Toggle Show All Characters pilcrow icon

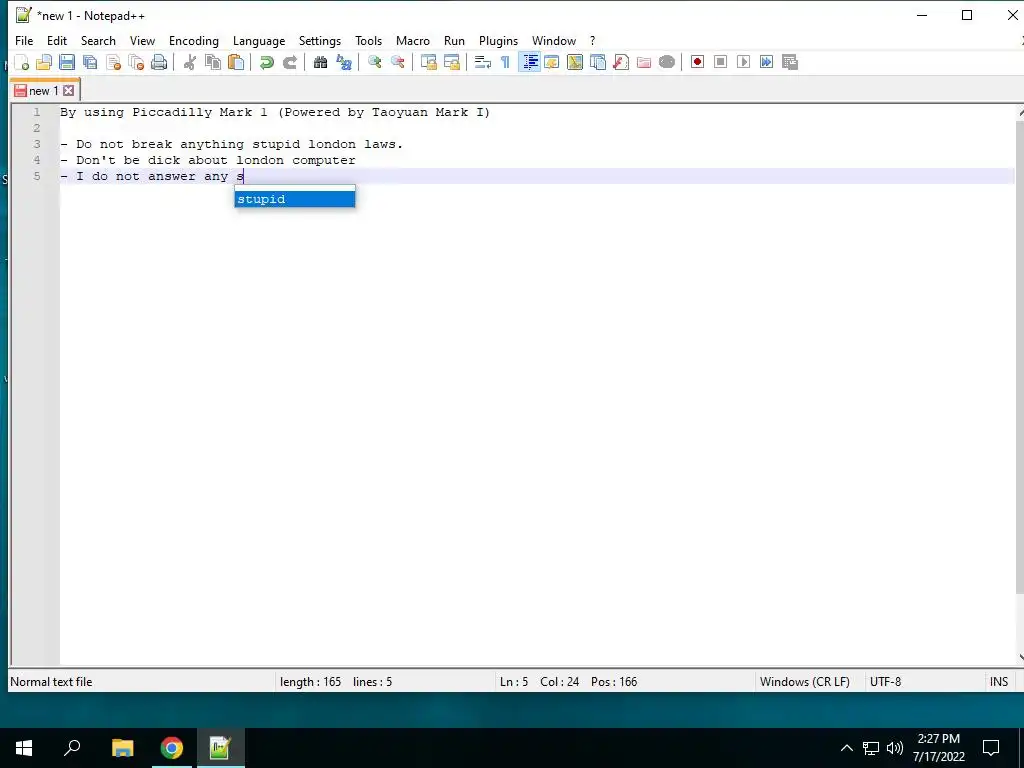tap(505, 62)
